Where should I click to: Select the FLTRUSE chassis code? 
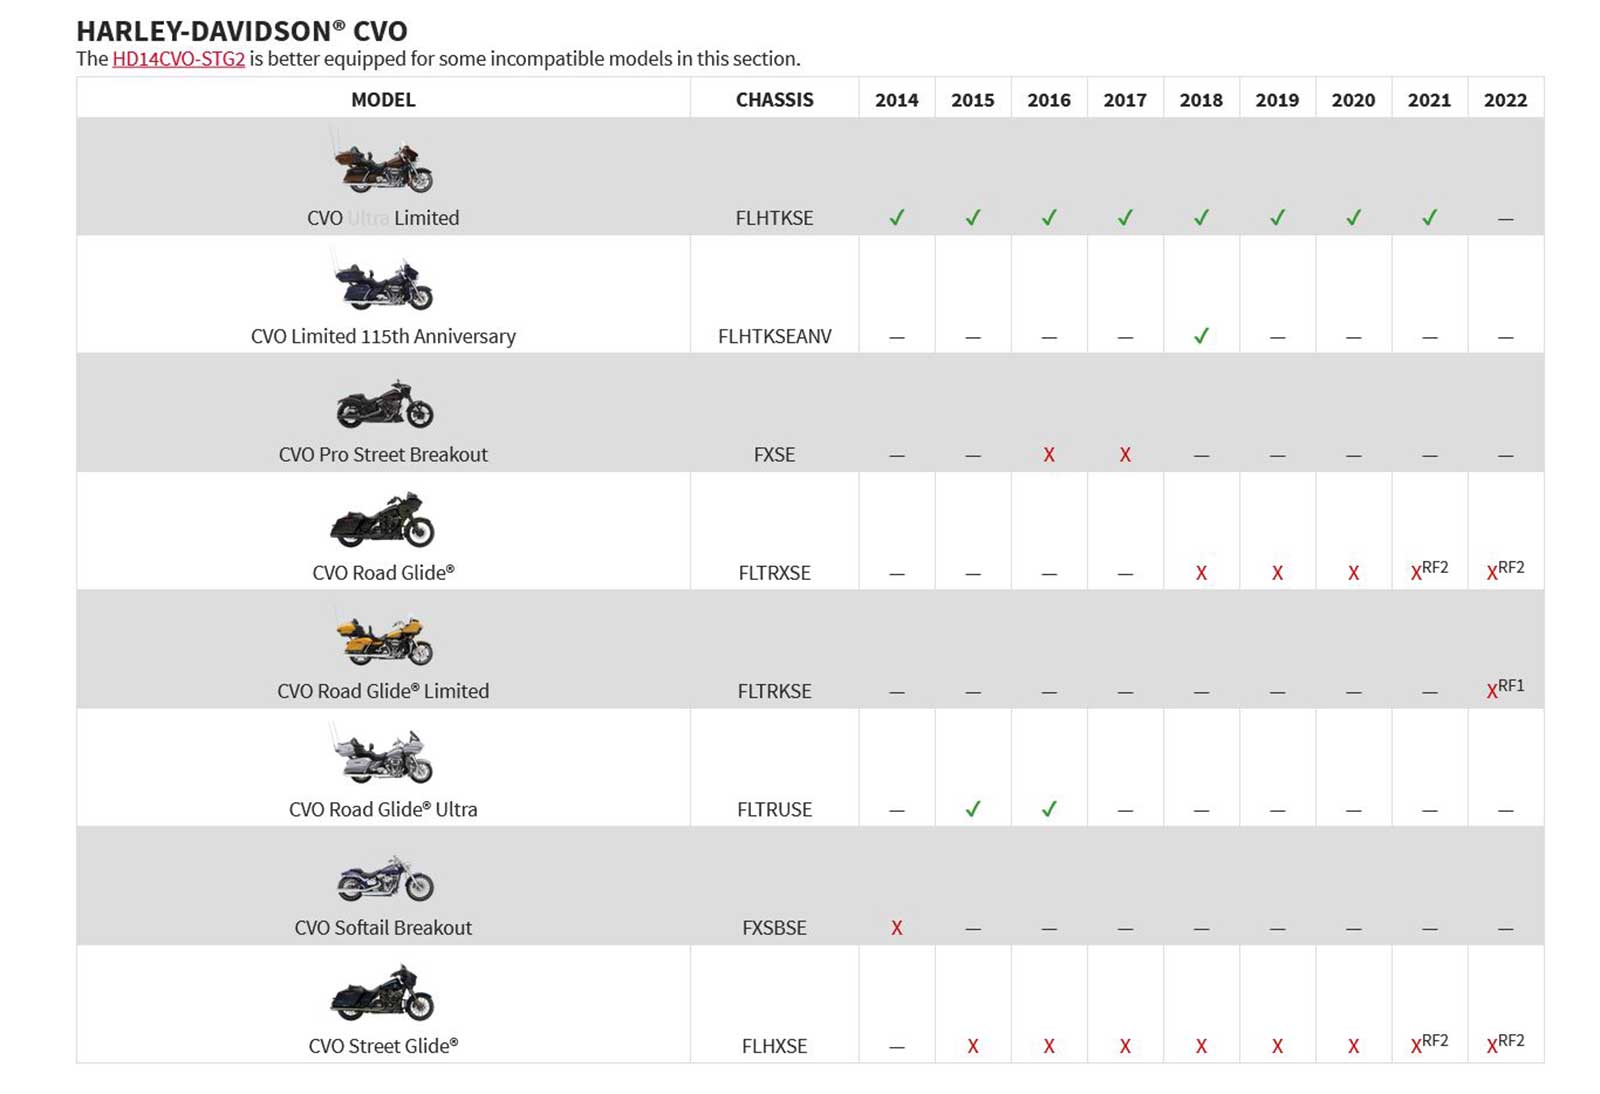pos(775,809)
